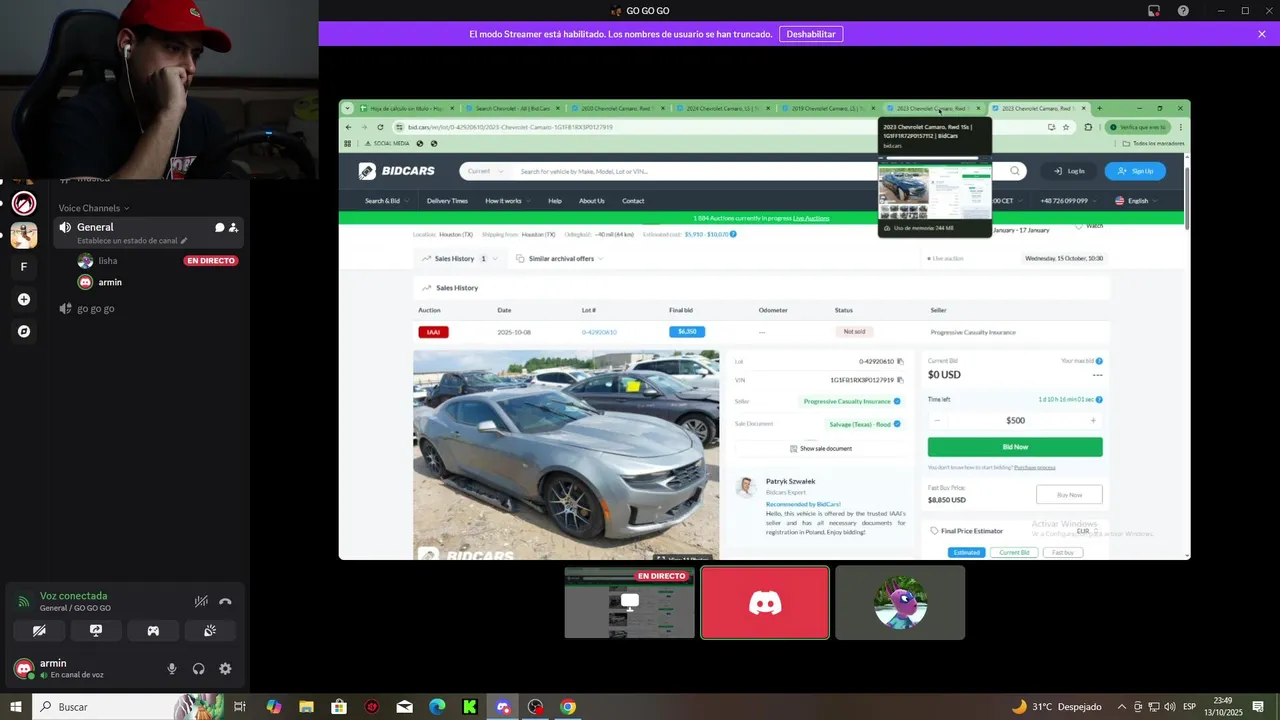
Task: Expand the How it works menu
Action: click(x=507, y=201)
